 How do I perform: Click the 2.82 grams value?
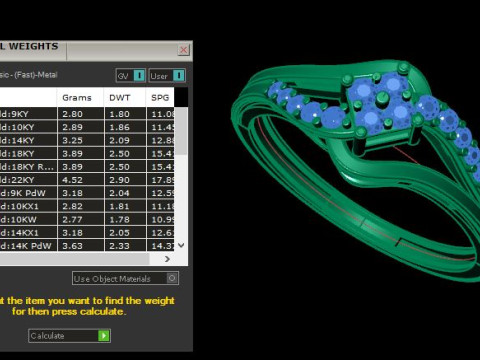tap(72, 206)
